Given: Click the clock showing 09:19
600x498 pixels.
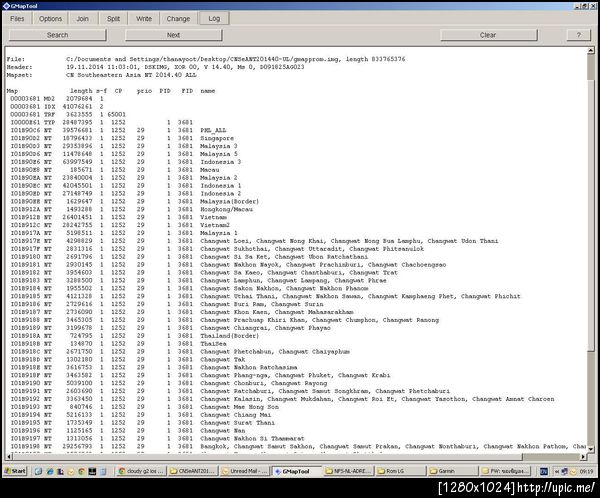Looking at the screenshot, I should coord(586,471).
